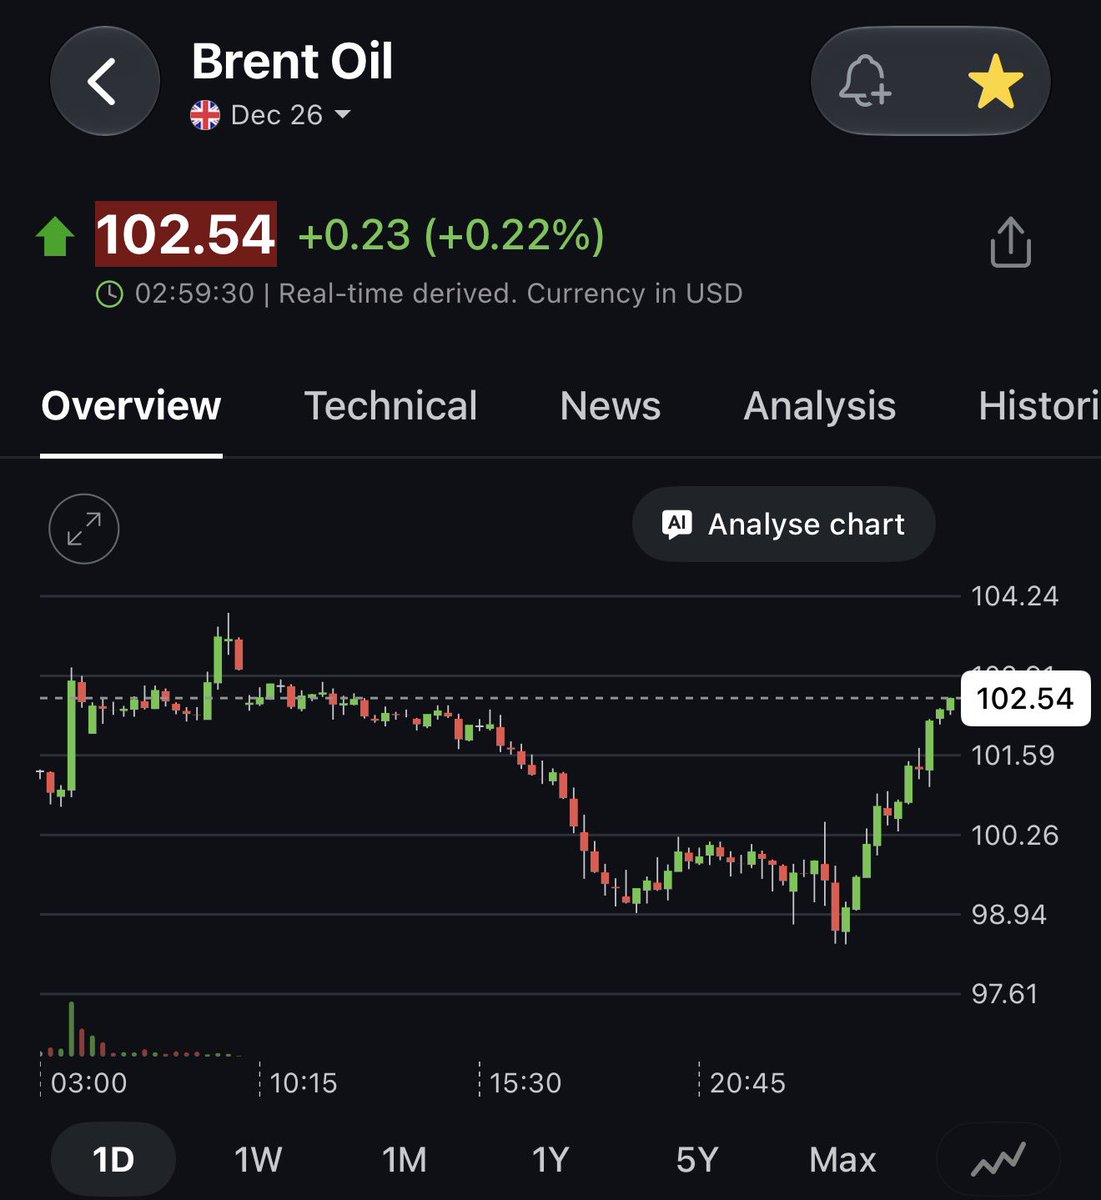Tap the 104.24 axis label
This screenshot has width=1101, height=1200.
(x=1015, y=596)
